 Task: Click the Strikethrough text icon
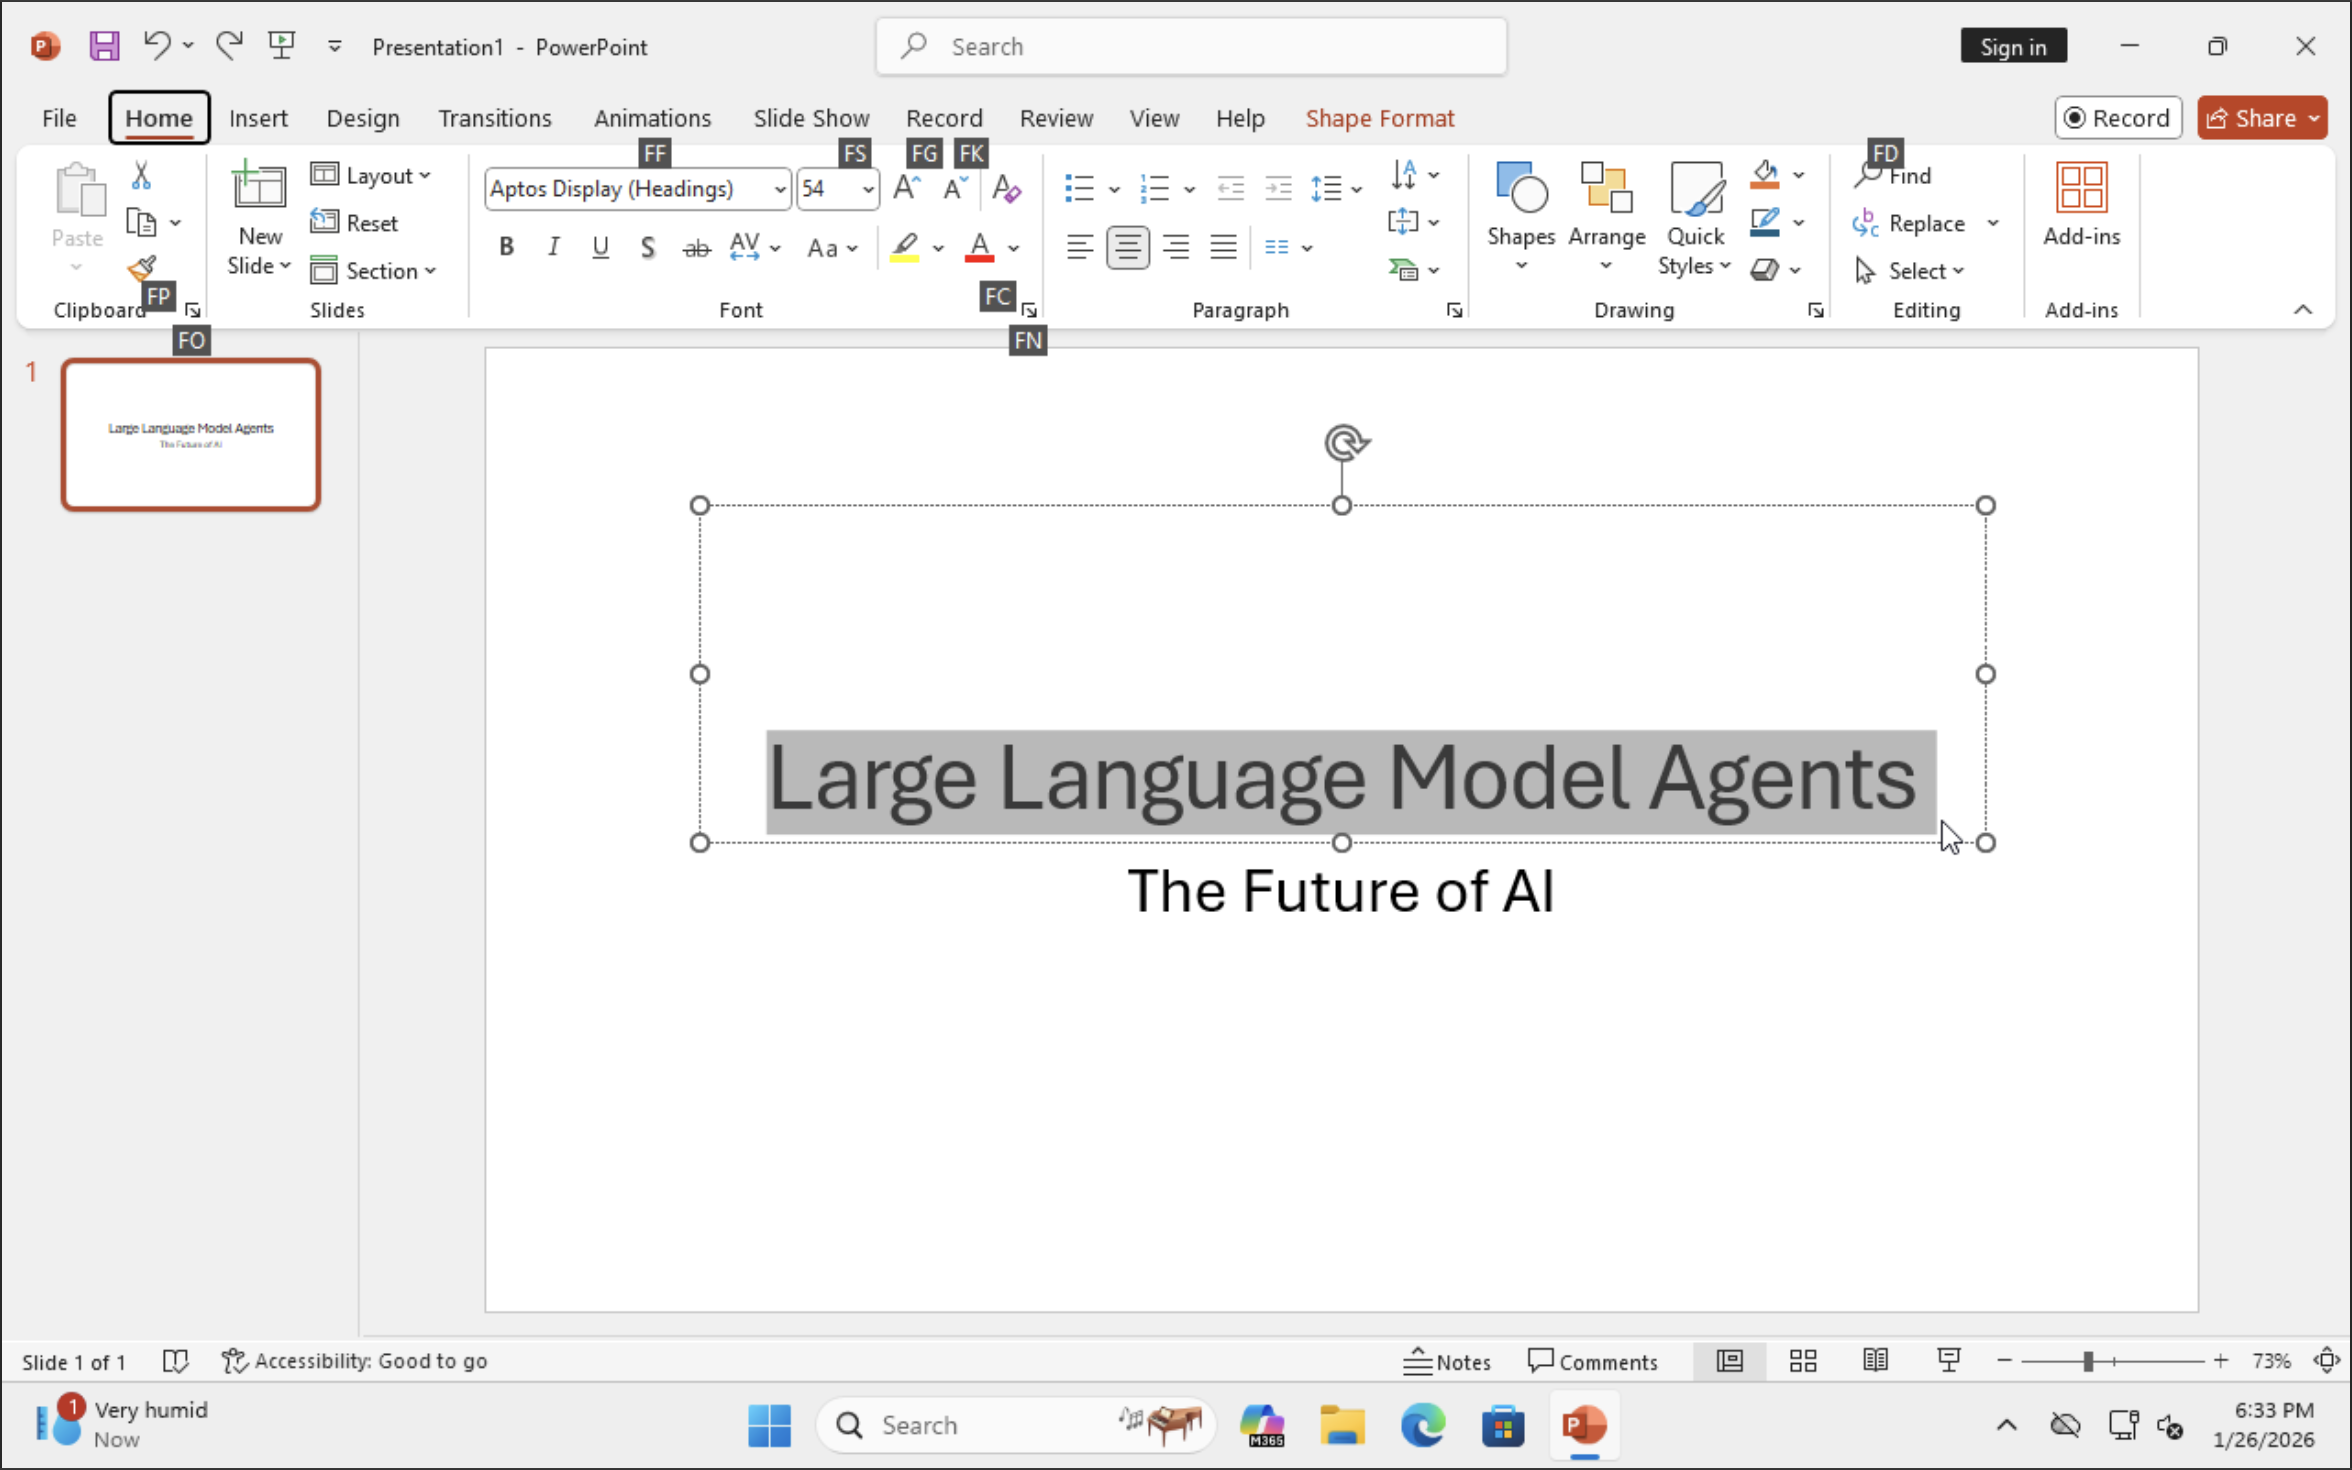click(x=696, y=247)
